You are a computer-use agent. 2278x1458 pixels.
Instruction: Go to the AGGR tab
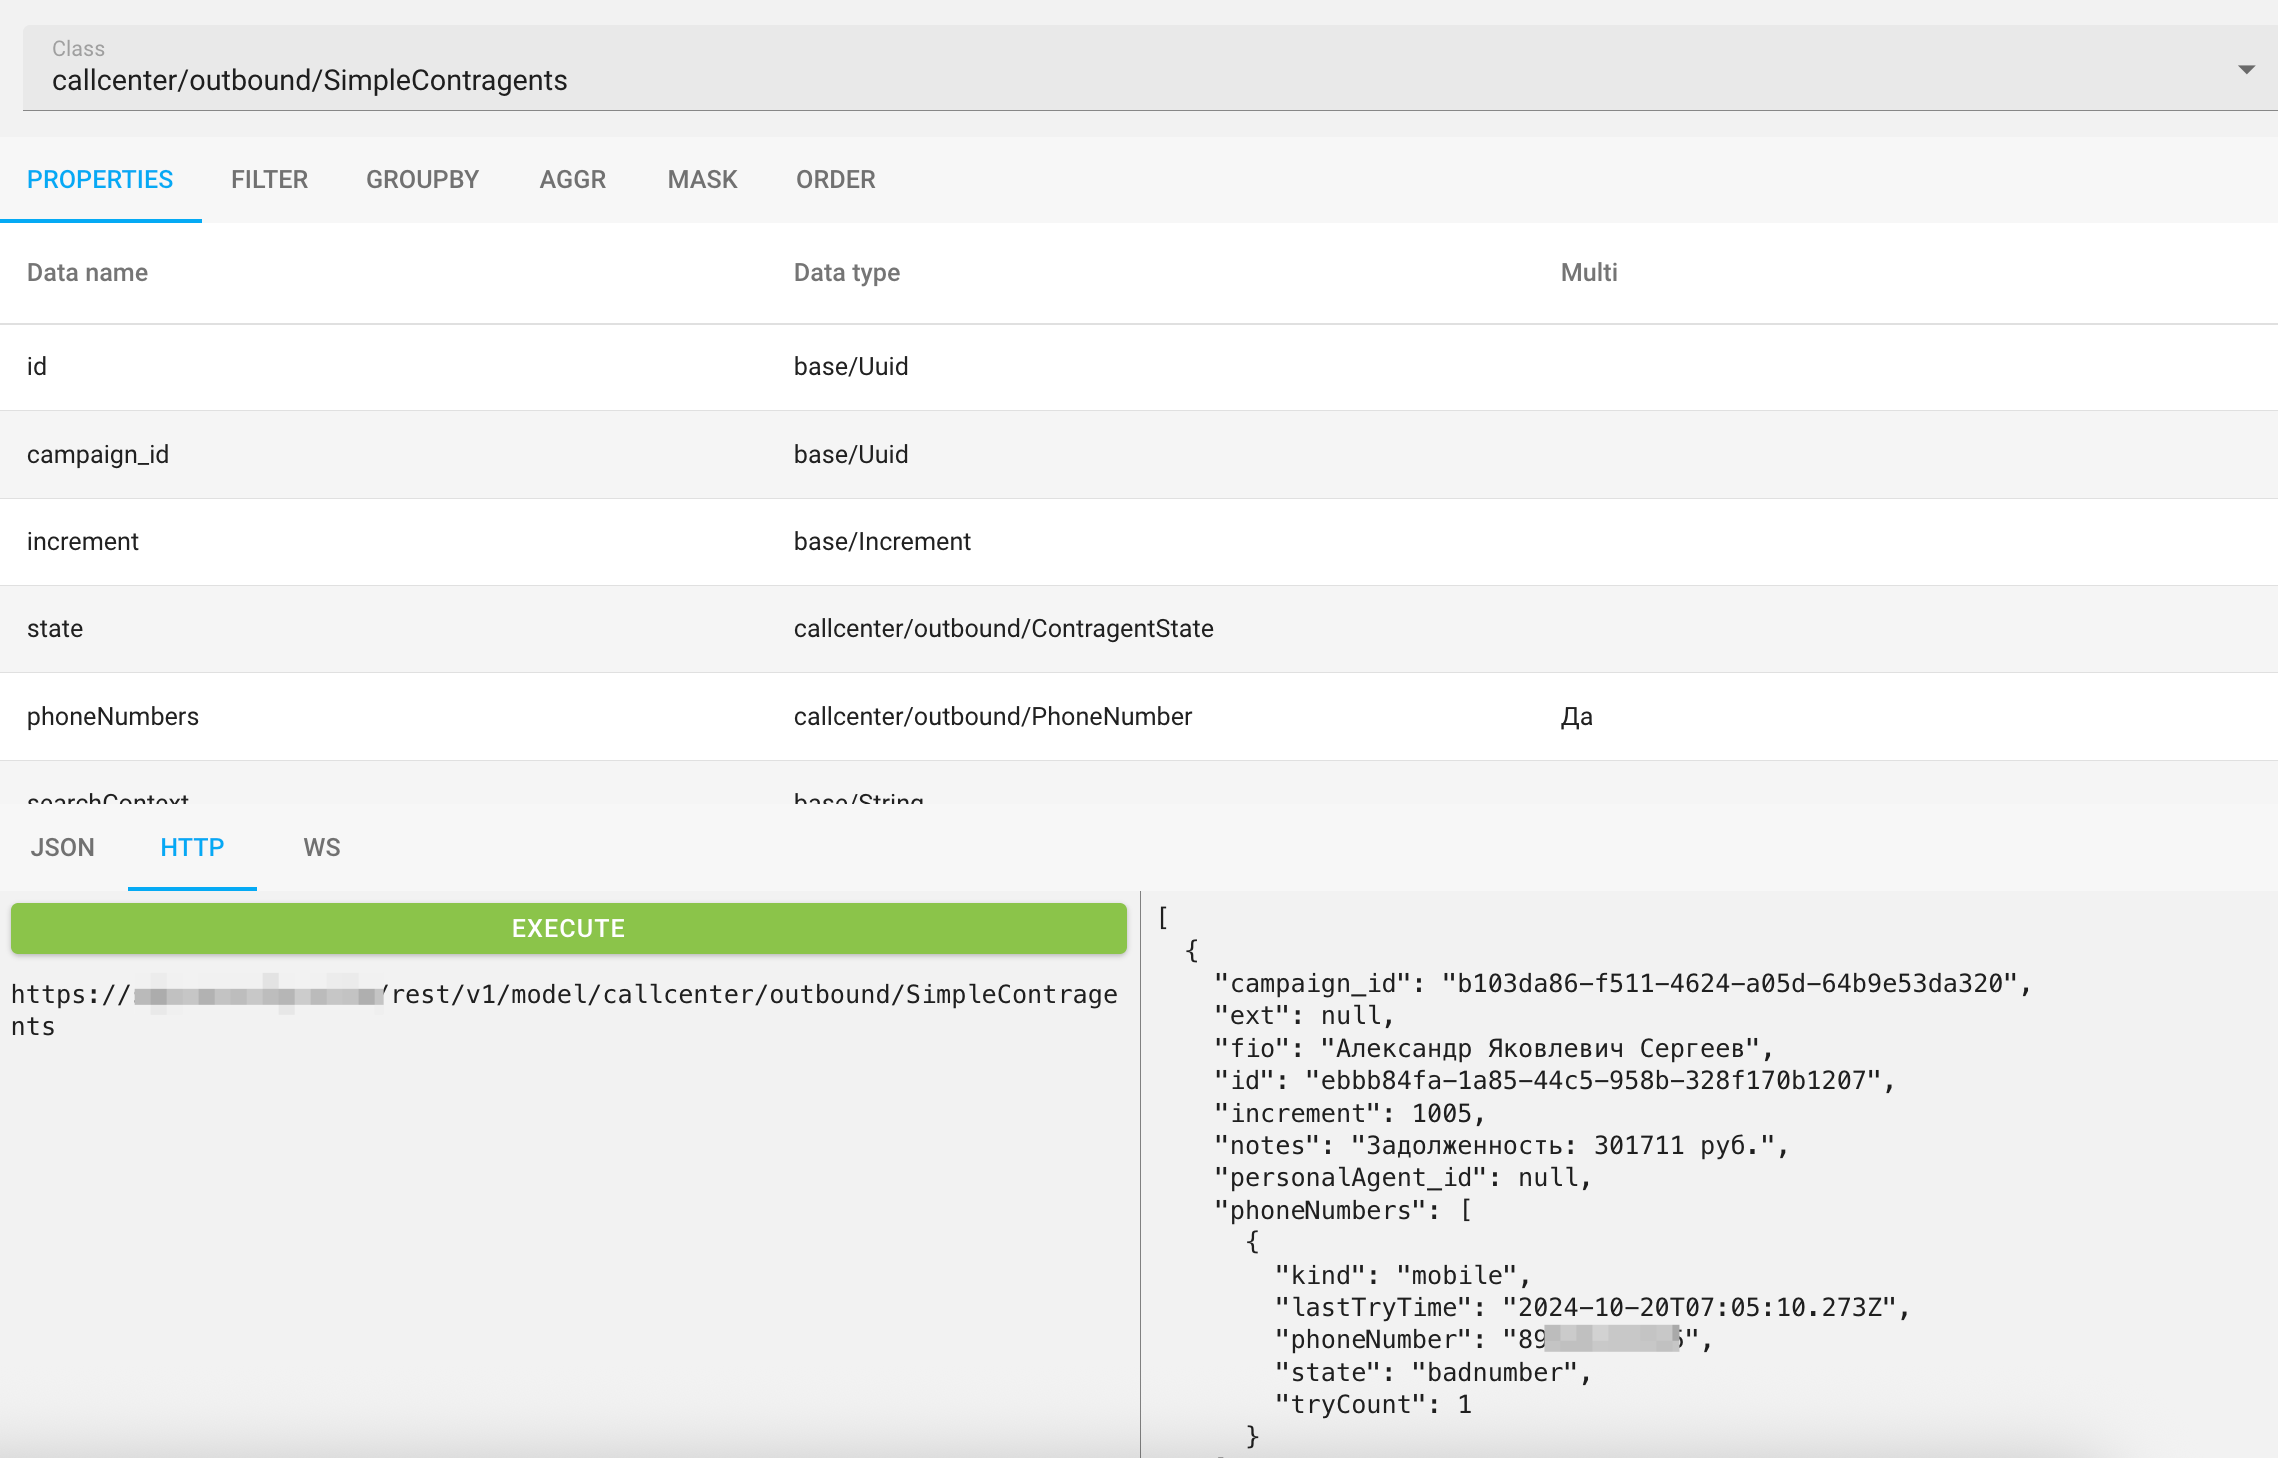(x=572, y=180)
